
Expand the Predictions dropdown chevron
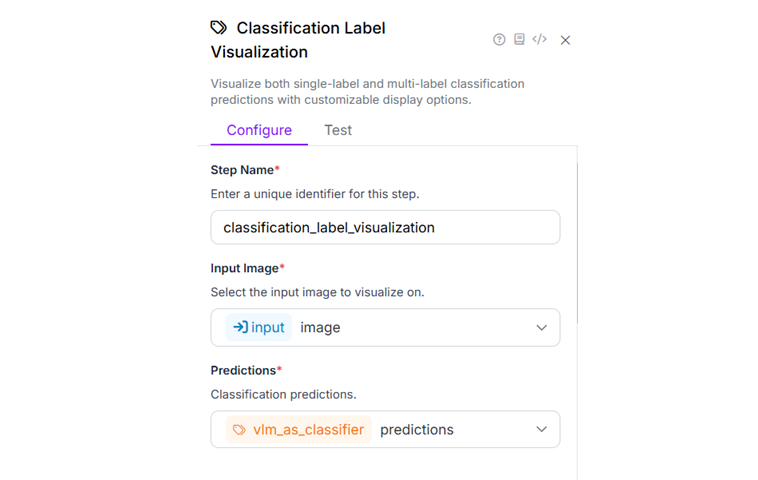[542, 429]
